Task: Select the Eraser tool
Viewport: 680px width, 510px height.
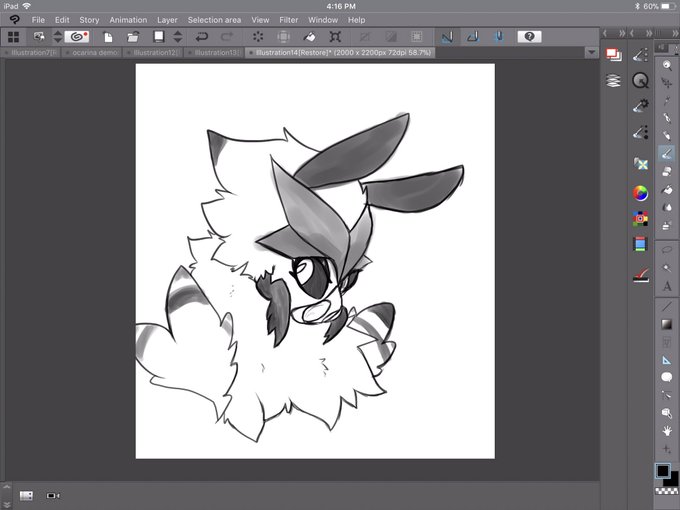Action: 667,172
